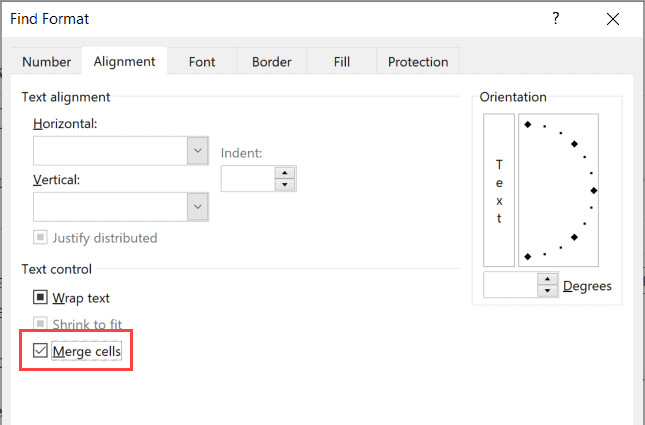Switch to the Number tab
Image resolution: width=645 pixels, height=425 pixels.
pyautogui.click(x=46, y=62)
